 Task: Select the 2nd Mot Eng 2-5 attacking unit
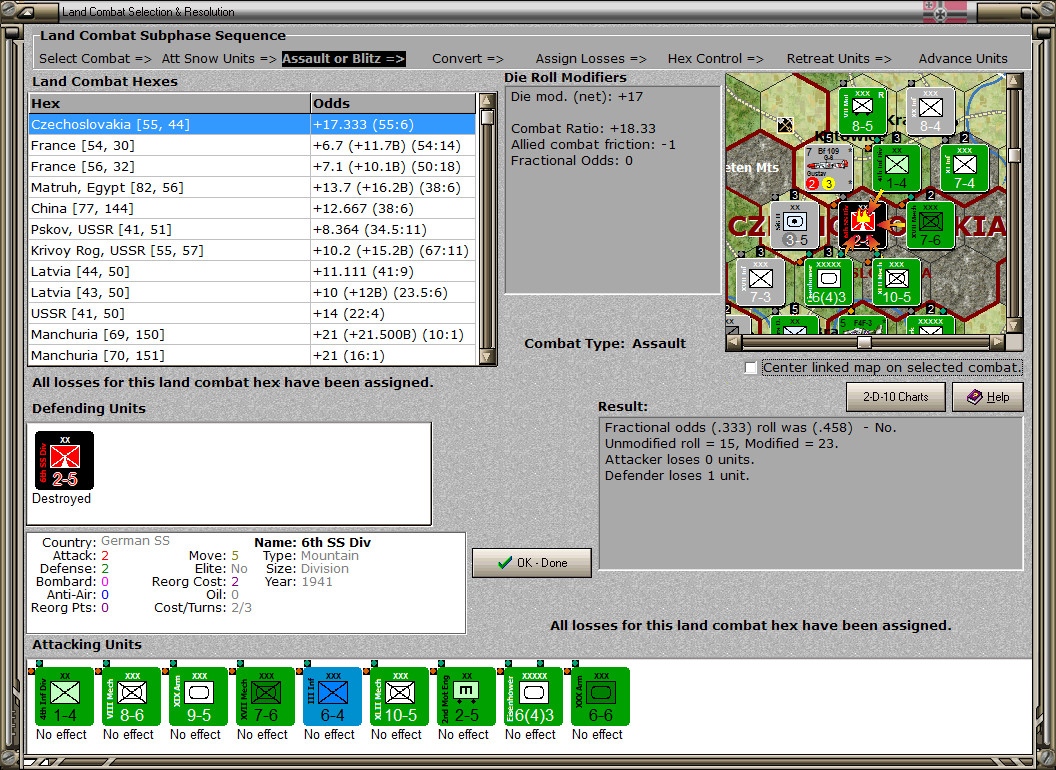466,696
